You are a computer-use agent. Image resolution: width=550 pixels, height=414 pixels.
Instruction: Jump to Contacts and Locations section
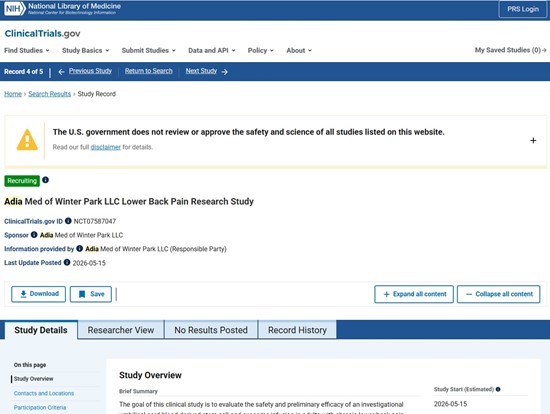coord(44,393)
